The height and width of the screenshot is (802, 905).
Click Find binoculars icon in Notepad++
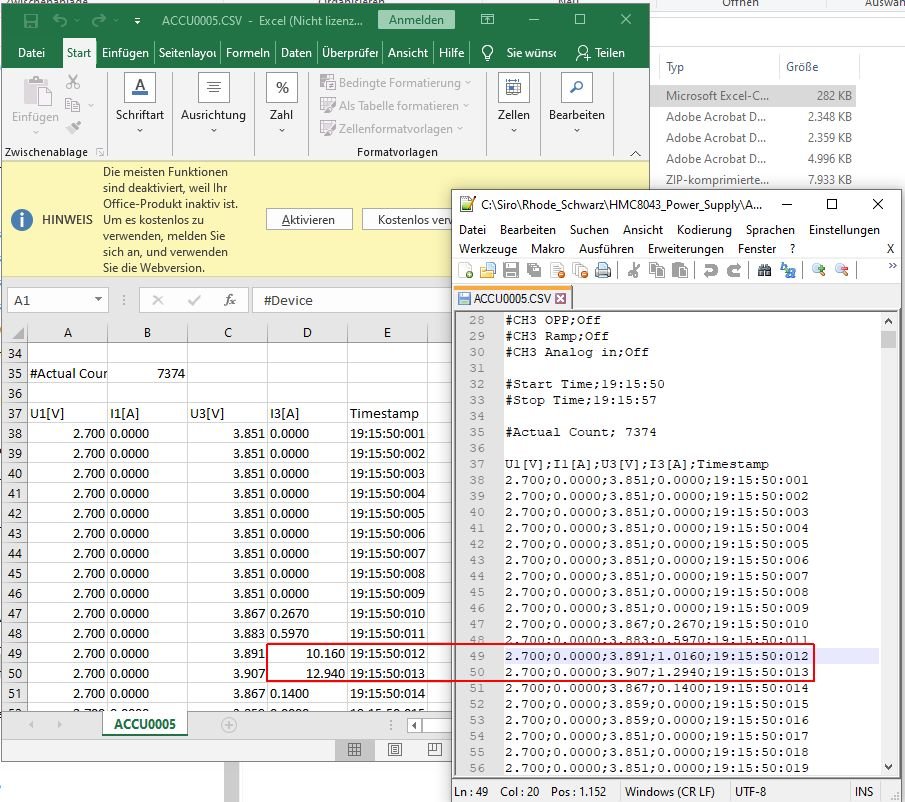coord(764,270)
